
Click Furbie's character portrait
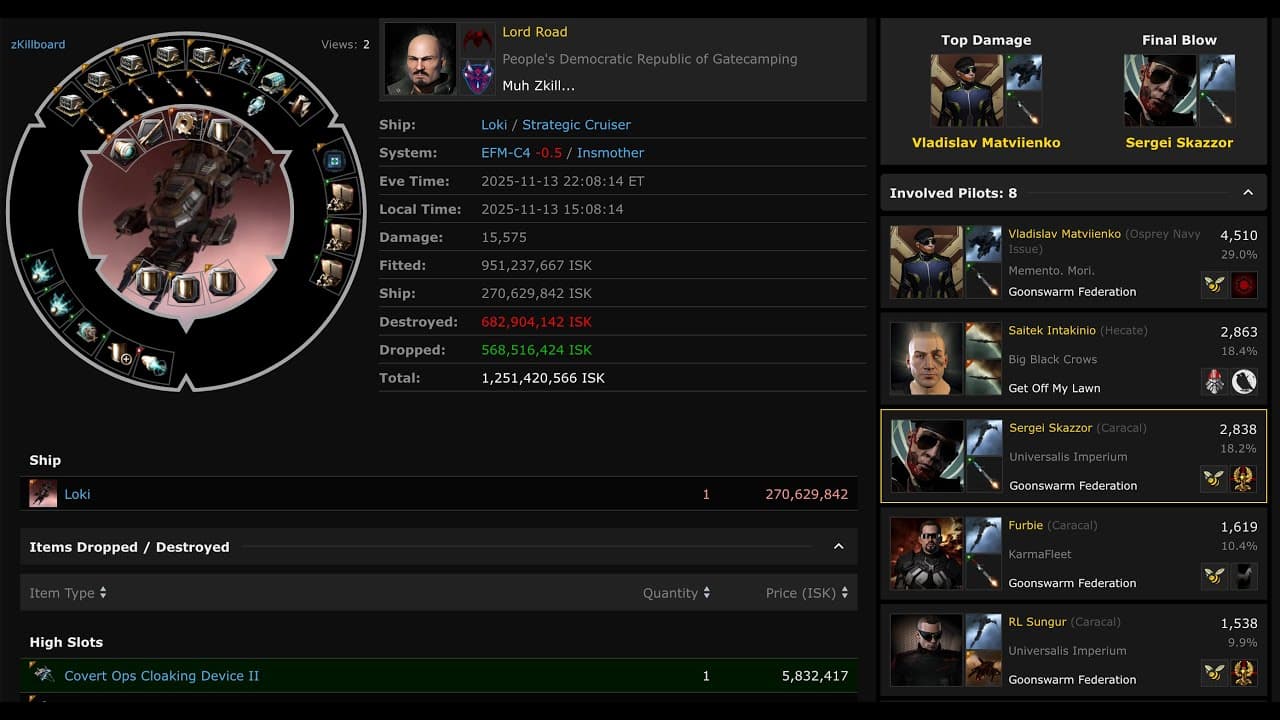pyautogui.click(x=927, y=553)
